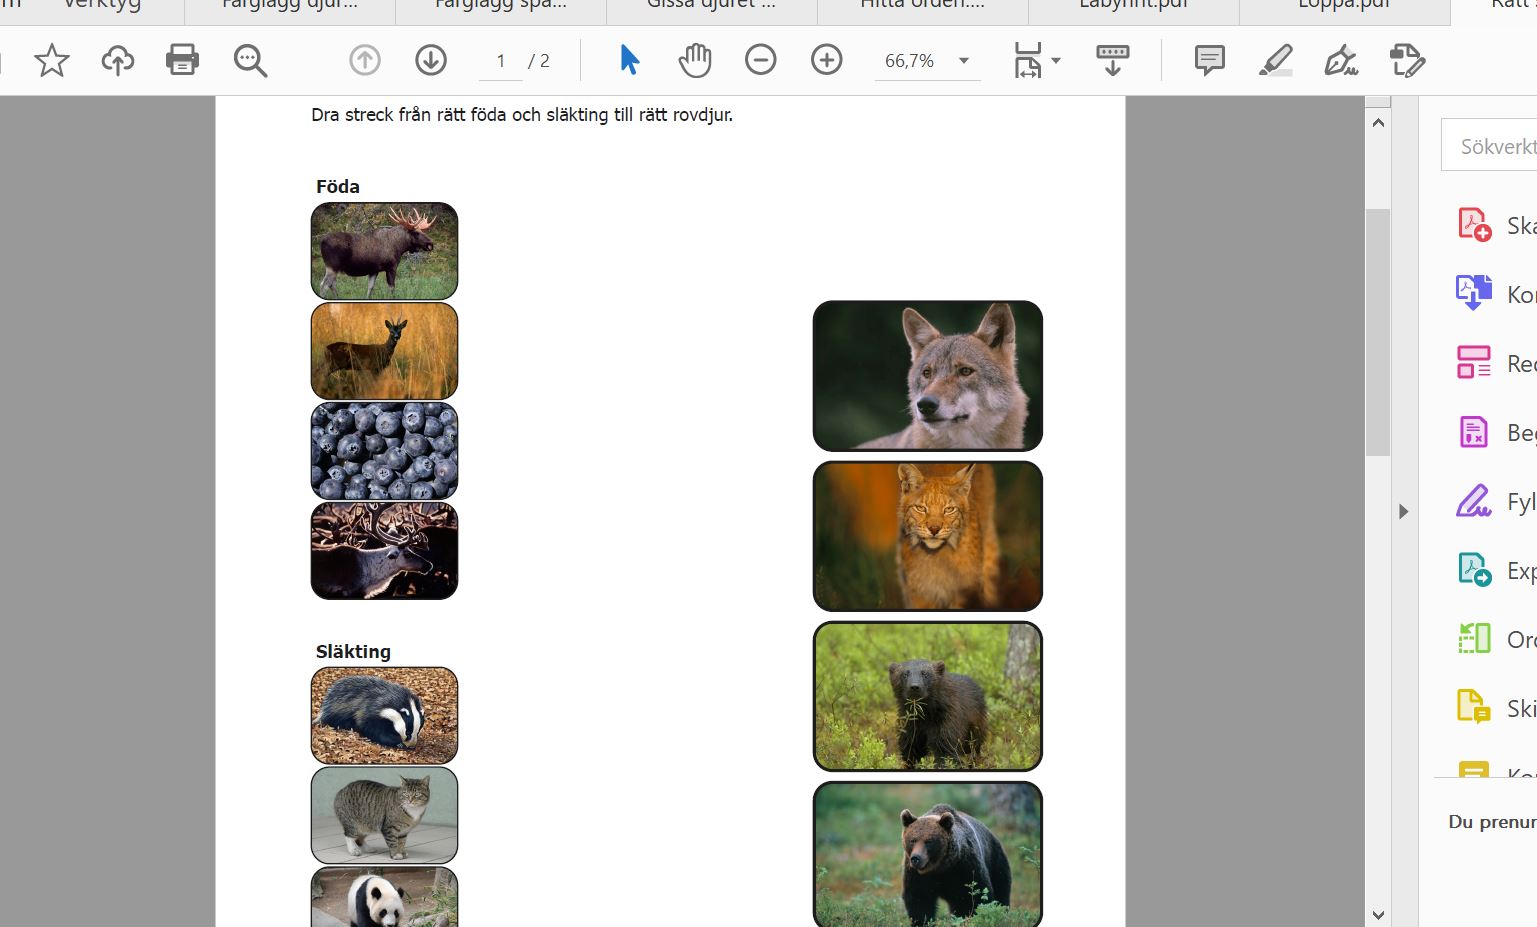Image resolution: width=1537 pixels, height=927 pixels.
Task: Open find text magnifier tool
Action: (250, 61)
